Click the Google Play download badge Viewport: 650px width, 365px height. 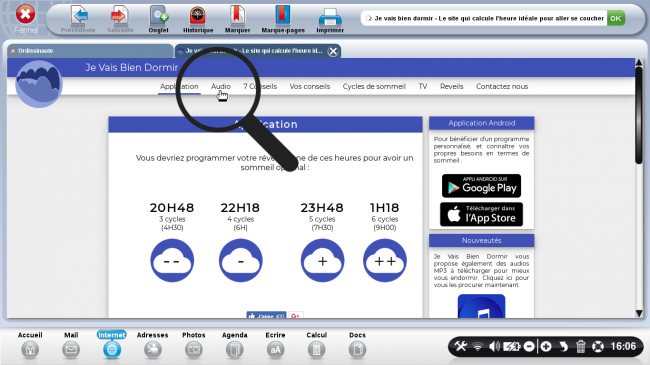coord(481,186)
